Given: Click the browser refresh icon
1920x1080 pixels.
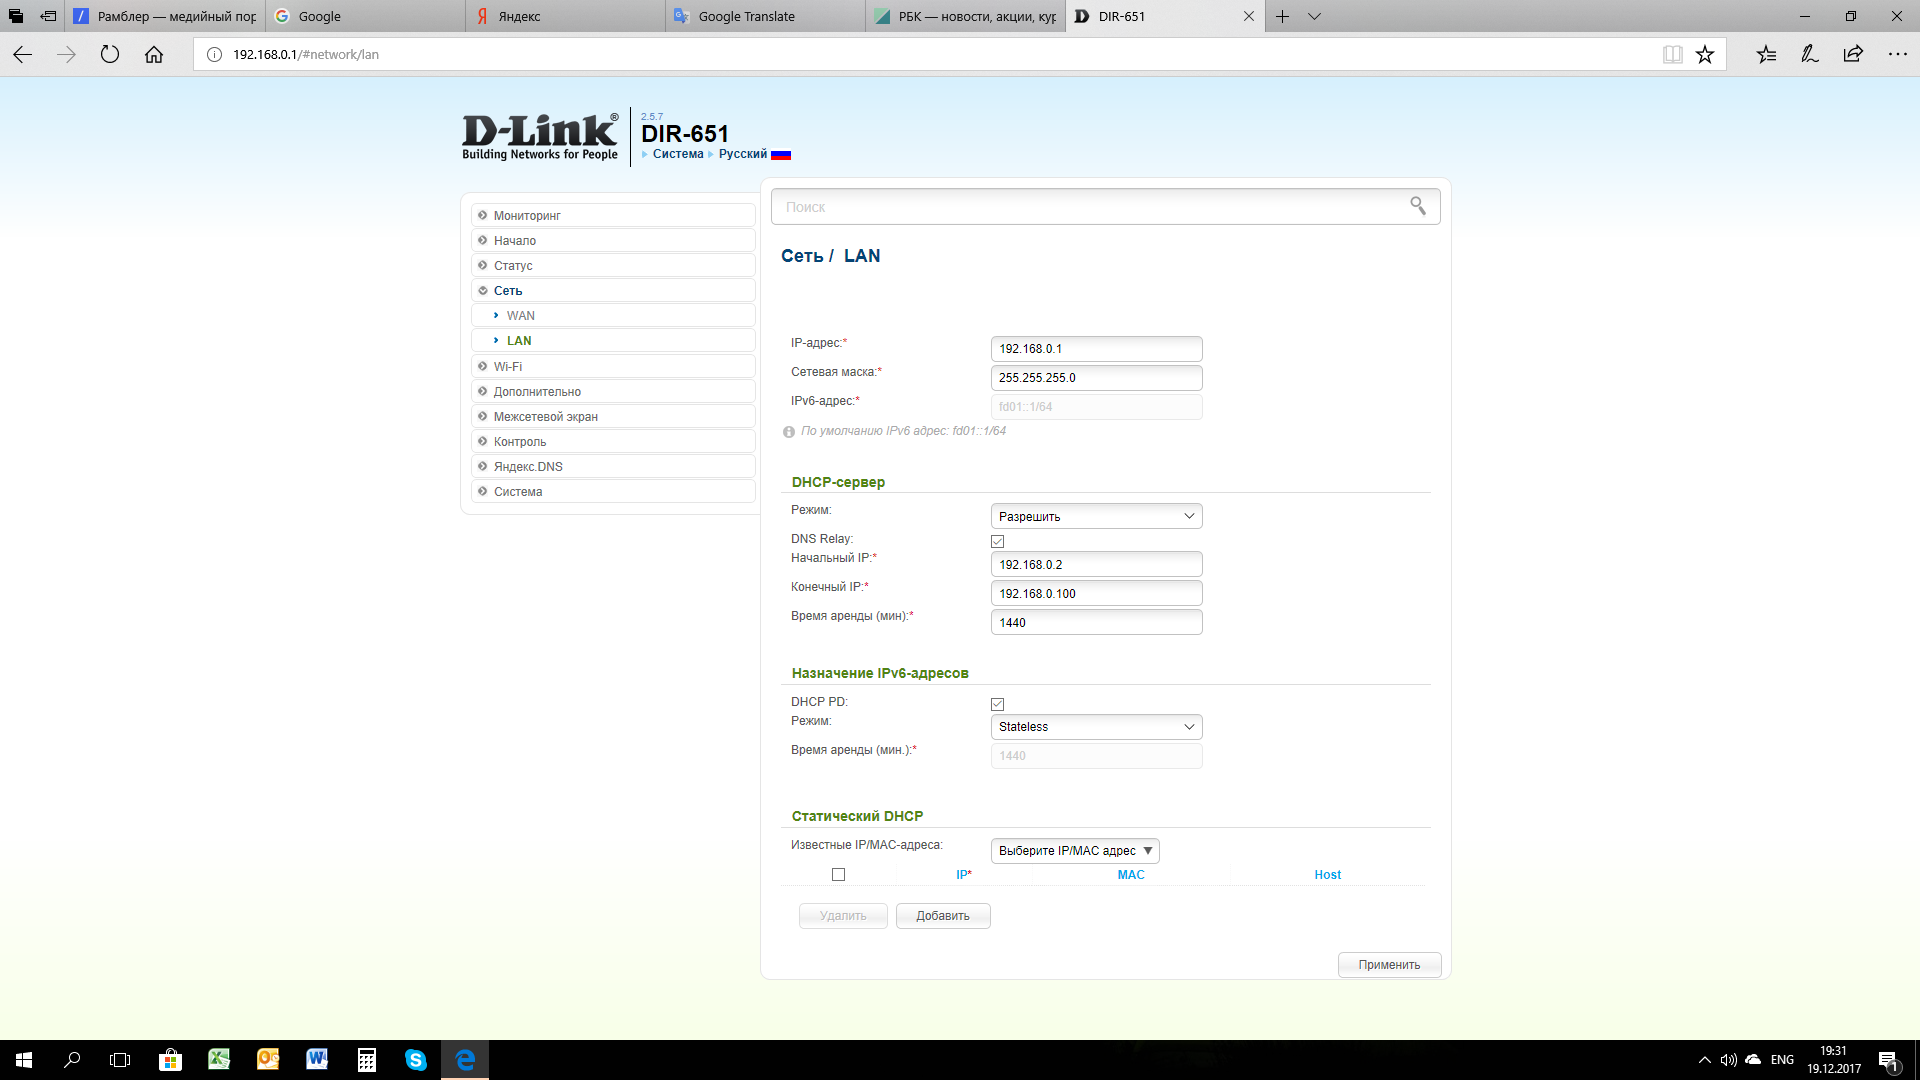Looking at the screenshot, I should pyautogui.click(x=110, y=54).
